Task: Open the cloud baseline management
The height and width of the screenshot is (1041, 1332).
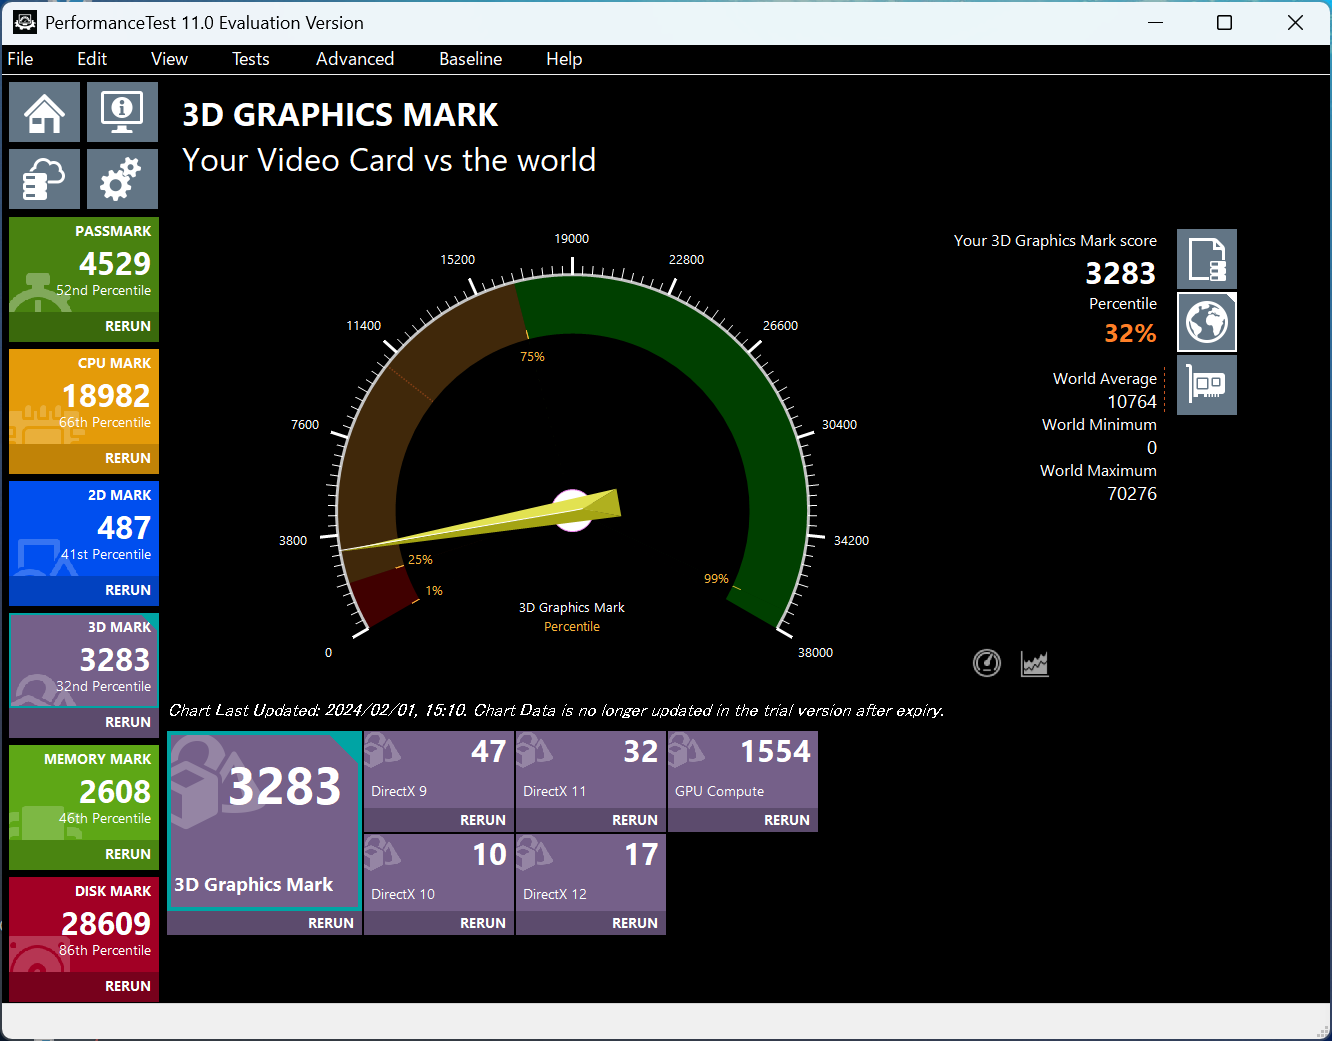Action: tap(44, 178)
